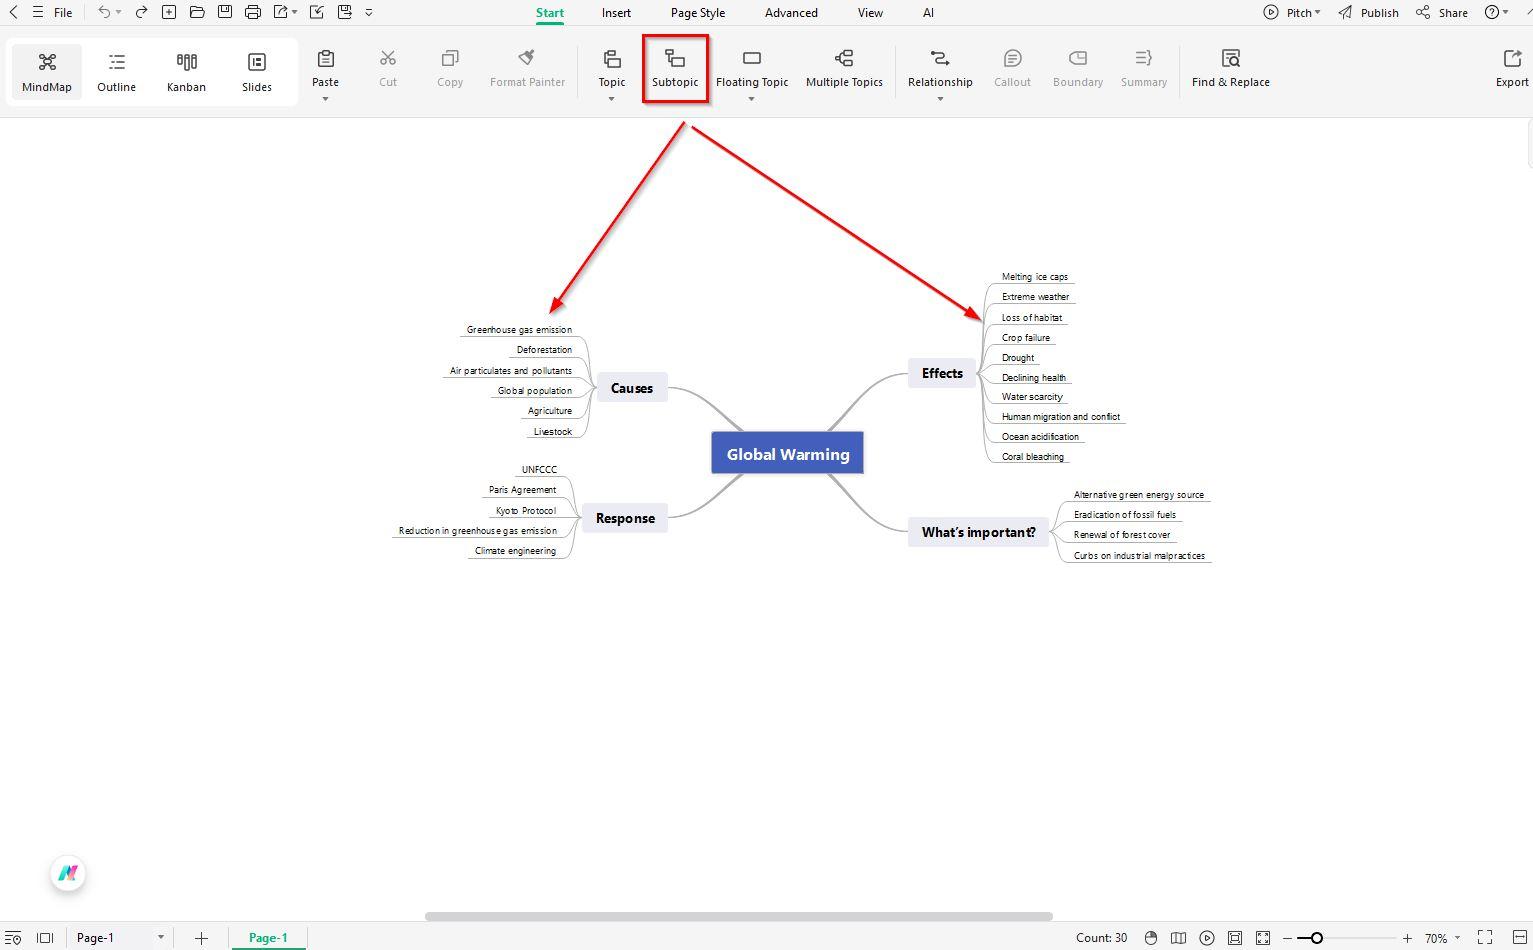Click the printer icon
This screenshot has width=1533, height=950.
click(x=253, y=12)
